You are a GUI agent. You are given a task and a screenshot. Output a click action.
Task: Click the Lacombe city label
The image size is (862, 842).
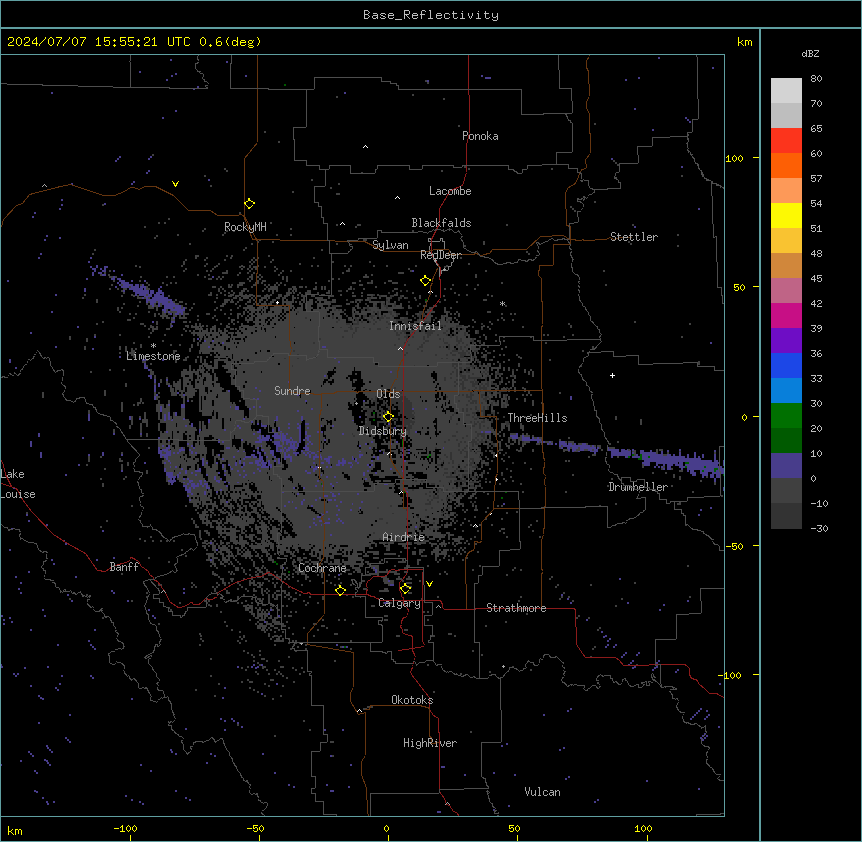[x=450, y=191]
